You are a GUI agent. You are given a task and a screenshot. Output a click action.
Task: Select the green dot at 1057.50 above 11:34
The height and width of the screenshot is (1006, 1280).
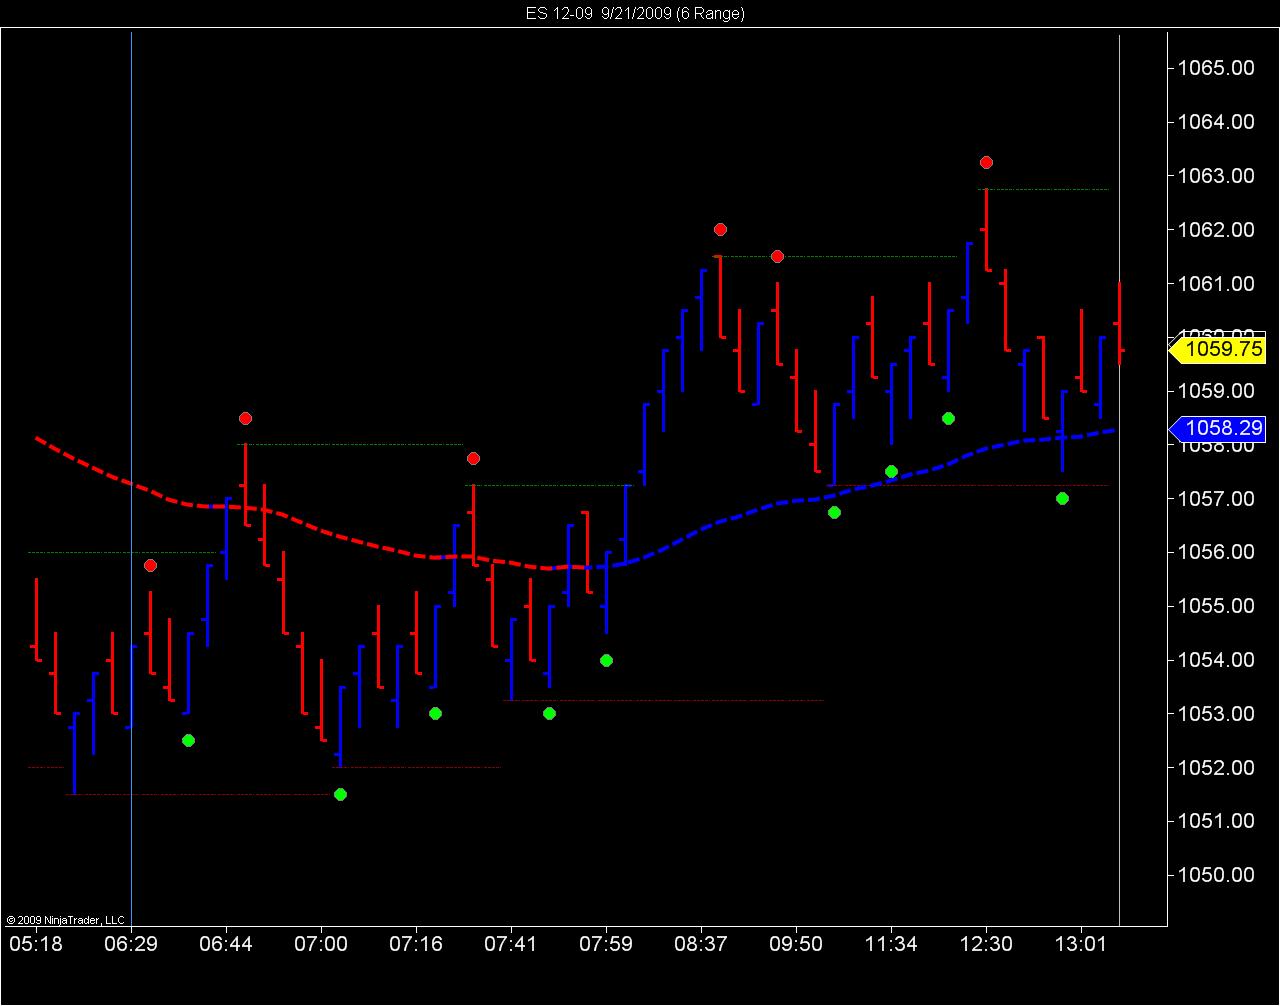tap(891, 471)
